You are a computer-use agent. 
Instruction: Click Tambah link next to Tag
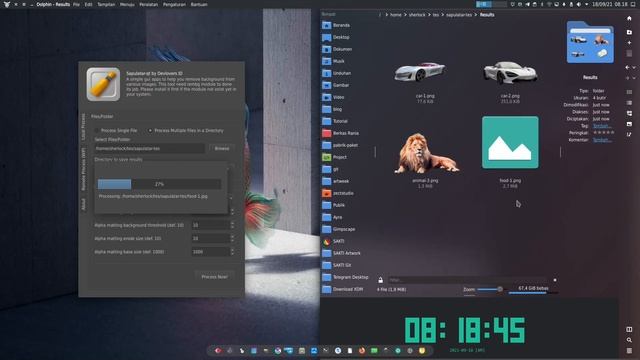[x=602, y=126]
